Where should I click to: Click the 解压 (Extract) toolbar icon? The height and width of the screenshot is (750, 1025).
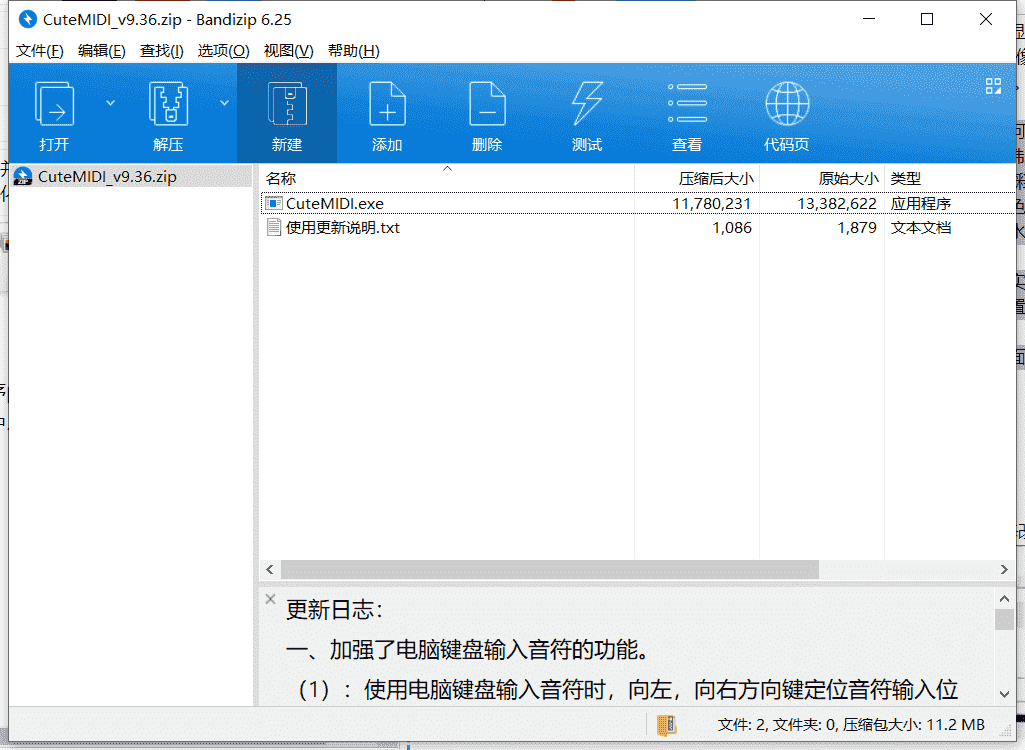[168, 104]
